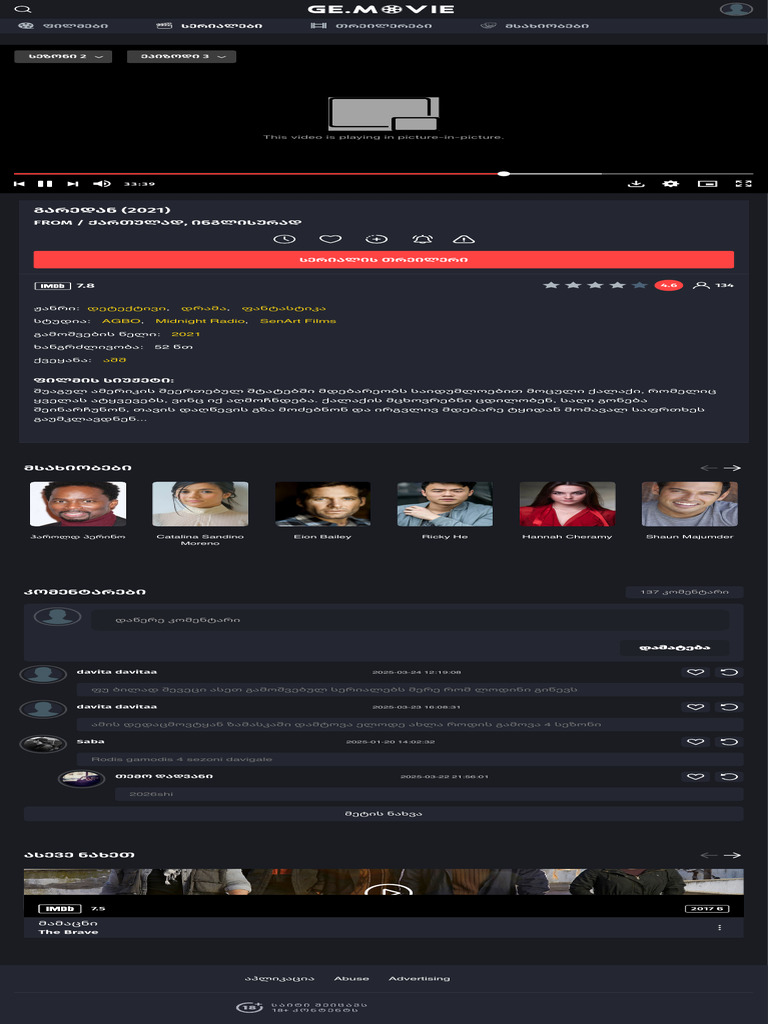Expand the სეზონი 2 season dropdown
Image resolution: width=768 pixels, height=1024 pixels.
63,56
